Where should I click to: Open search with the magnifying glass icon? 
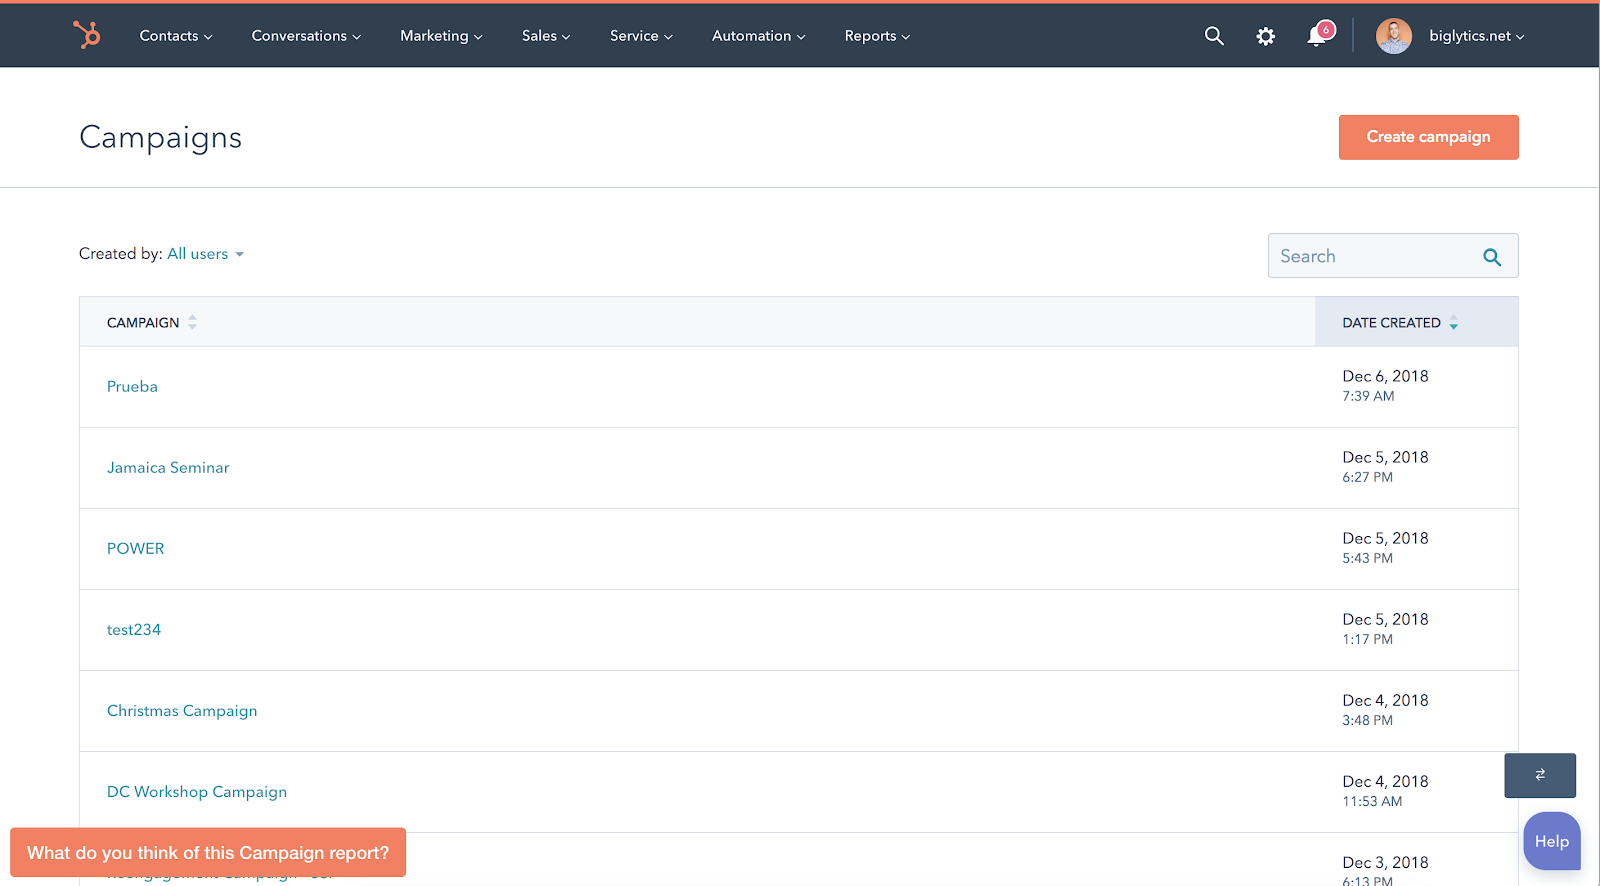tap(1214, 36)
